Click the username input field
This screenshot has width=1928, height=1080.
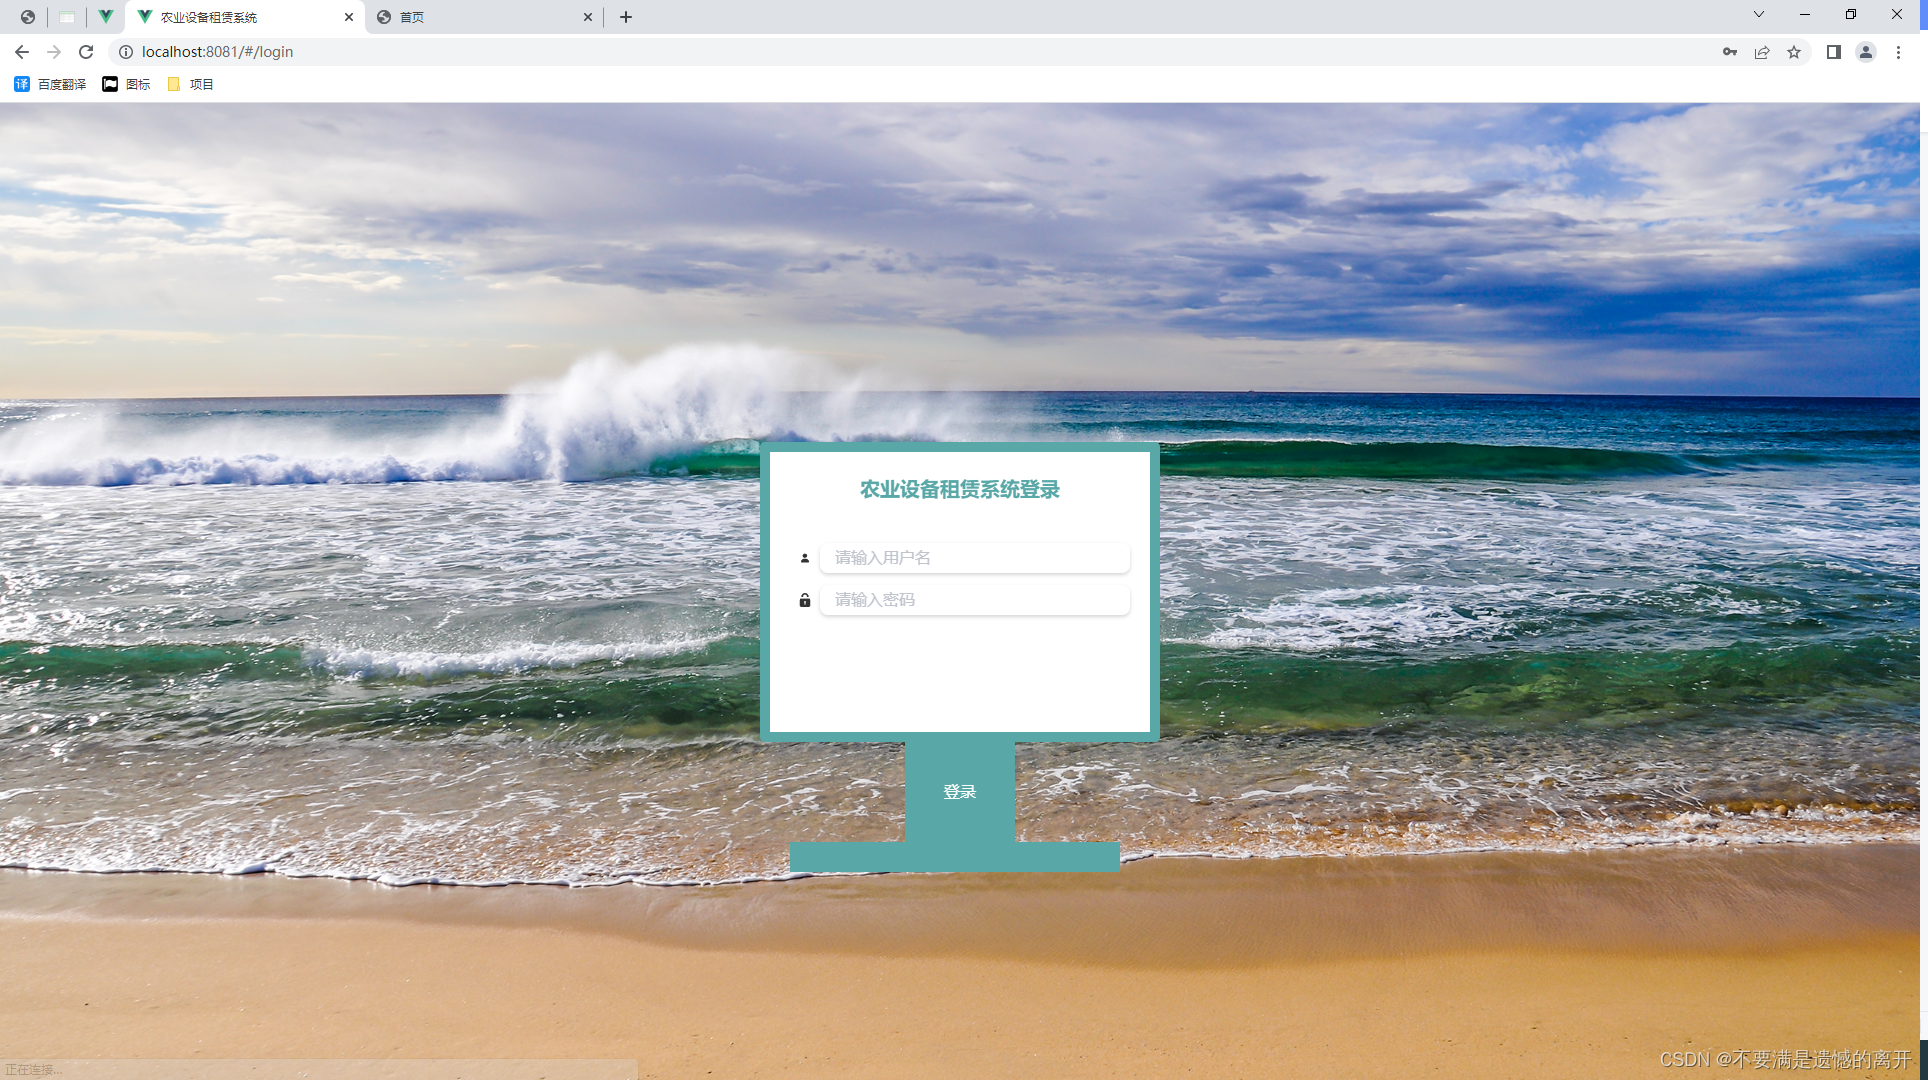[x=974, y=558]
